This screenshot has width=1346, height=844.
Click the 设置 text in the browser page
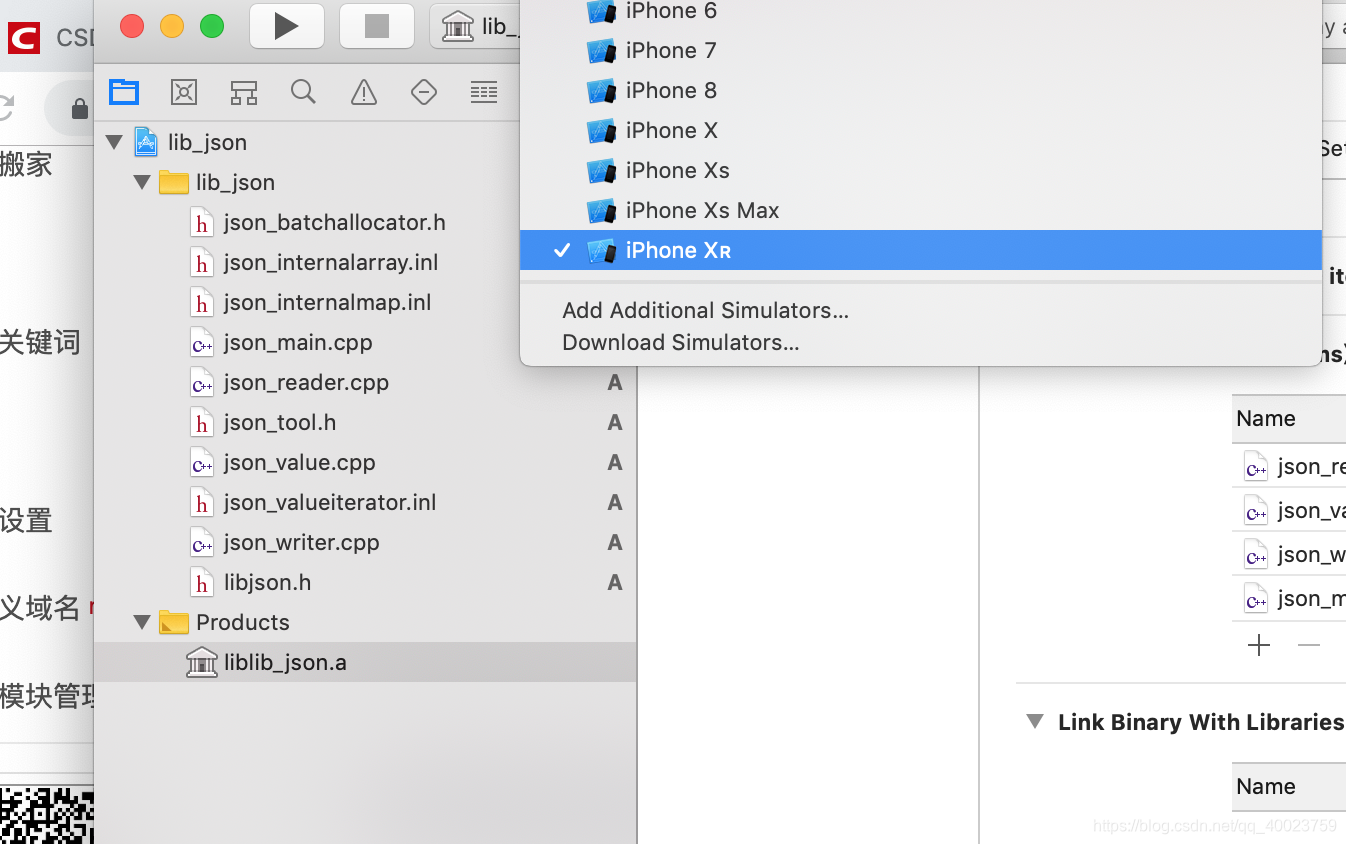[26, 520]
